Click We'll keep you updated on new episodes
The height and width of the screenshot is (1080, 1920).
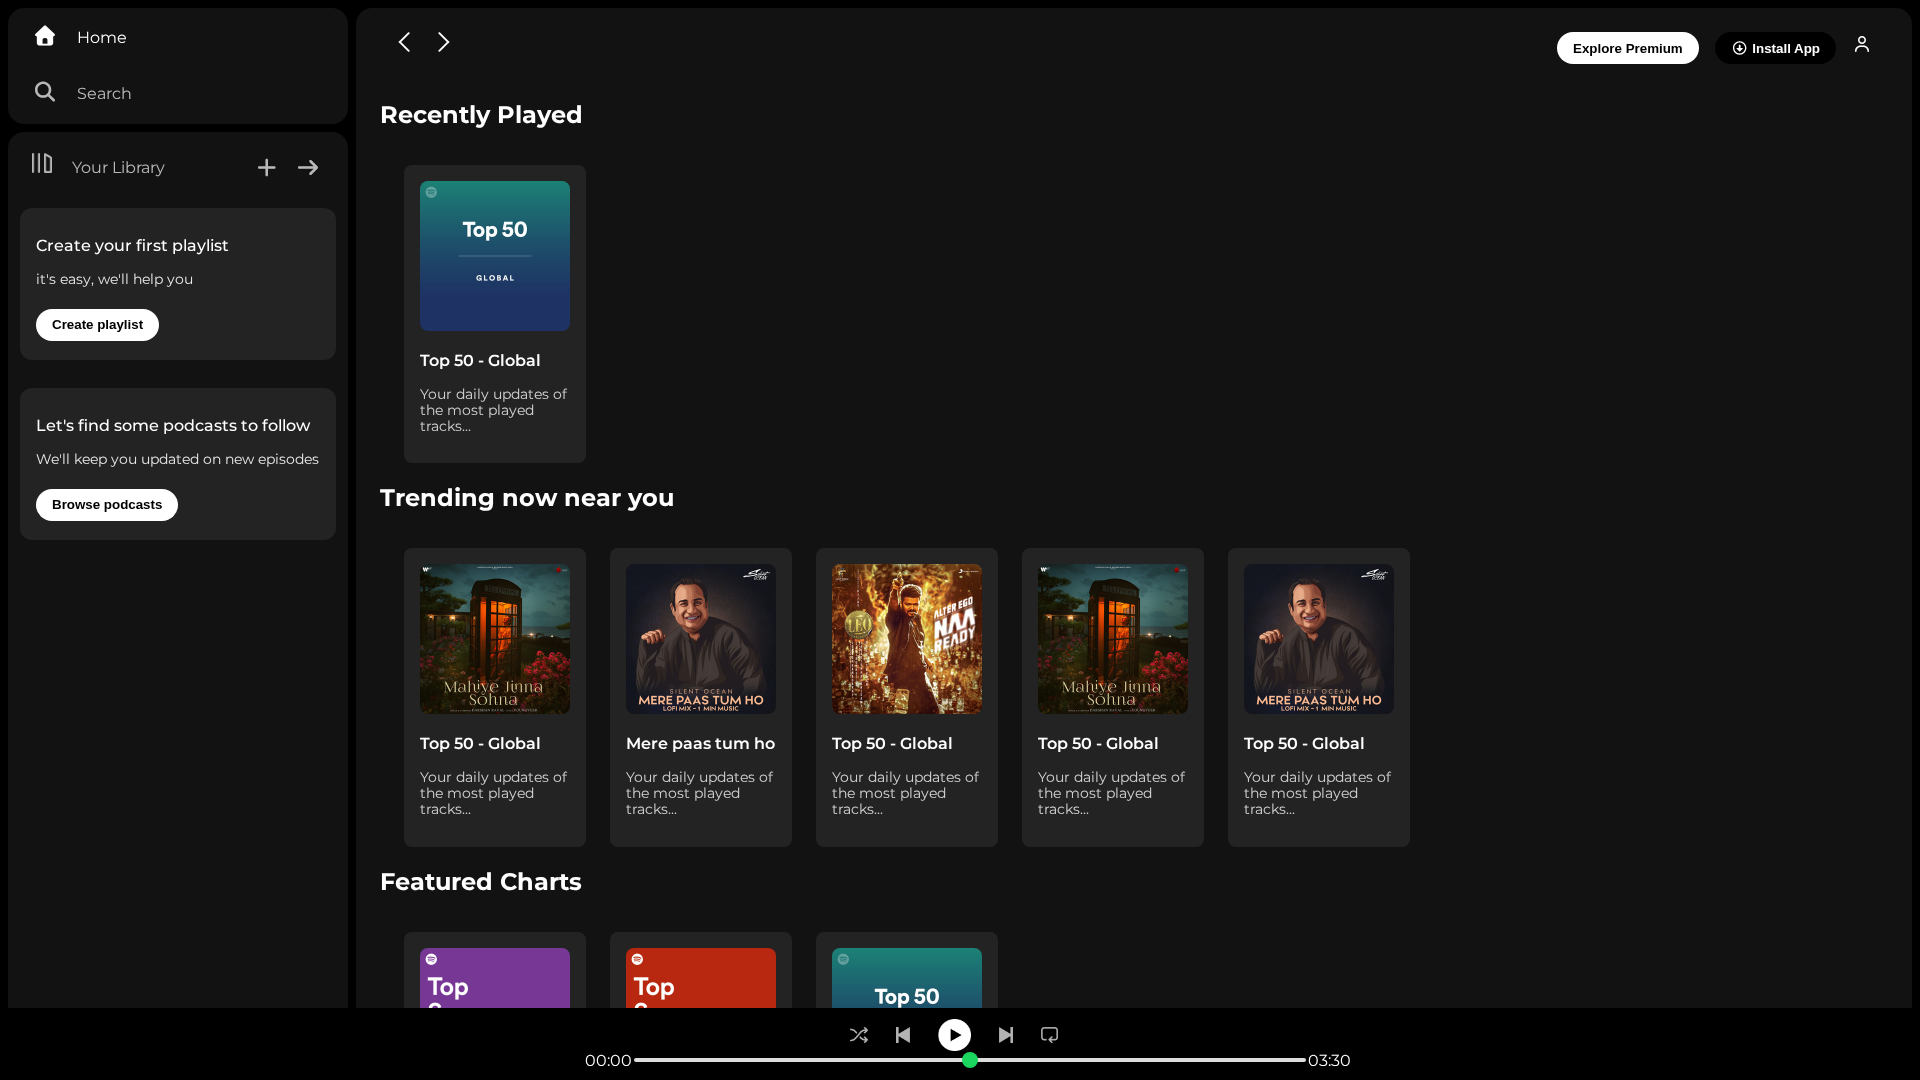click(x=177, y=459)
